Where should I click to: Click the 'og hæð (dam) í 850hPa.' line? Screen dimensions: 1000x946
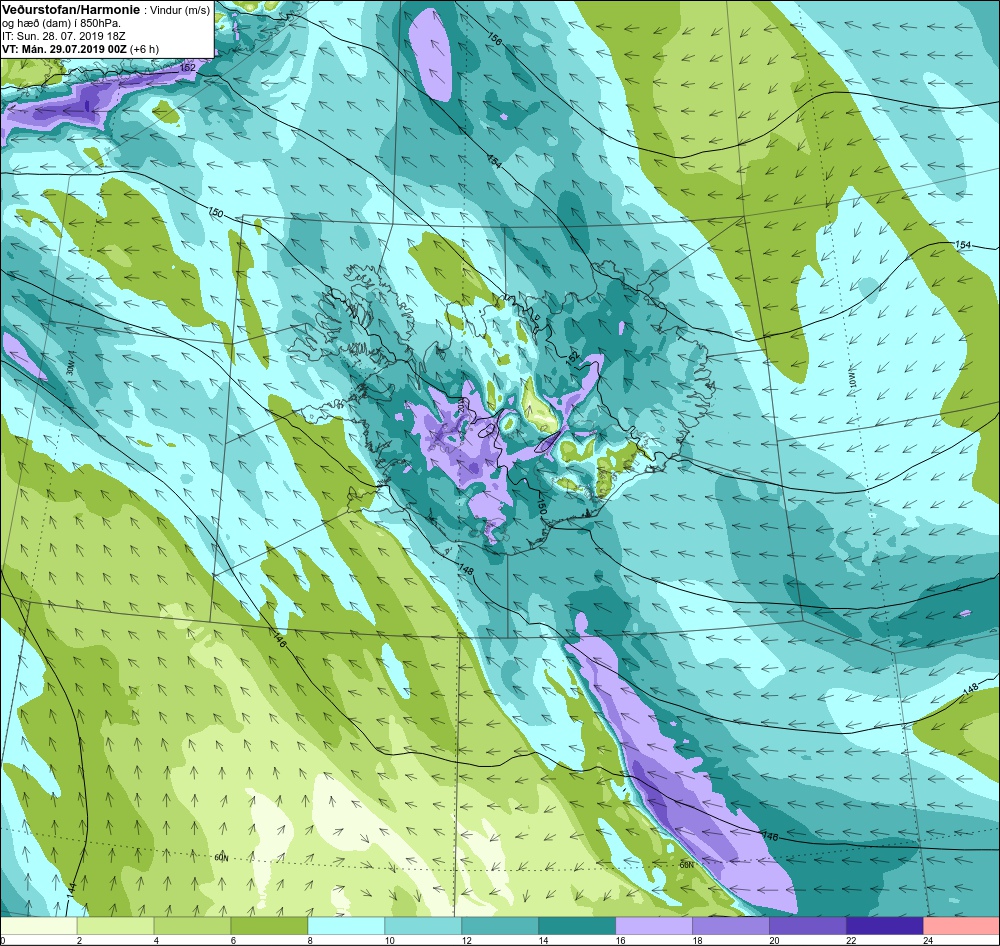61,23
